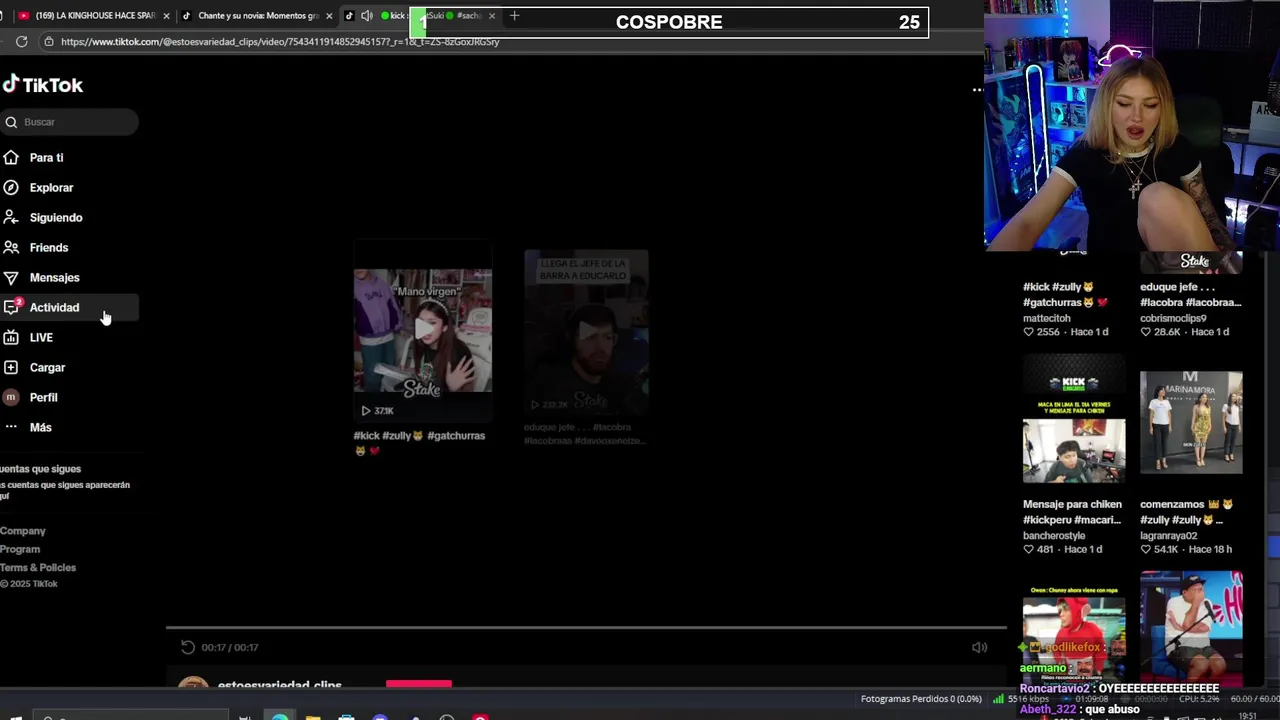The height and width of the screenshot is (720, 1280).
Task: Click the 2556 likes heart icon
Action: [x=1028, y=332]
